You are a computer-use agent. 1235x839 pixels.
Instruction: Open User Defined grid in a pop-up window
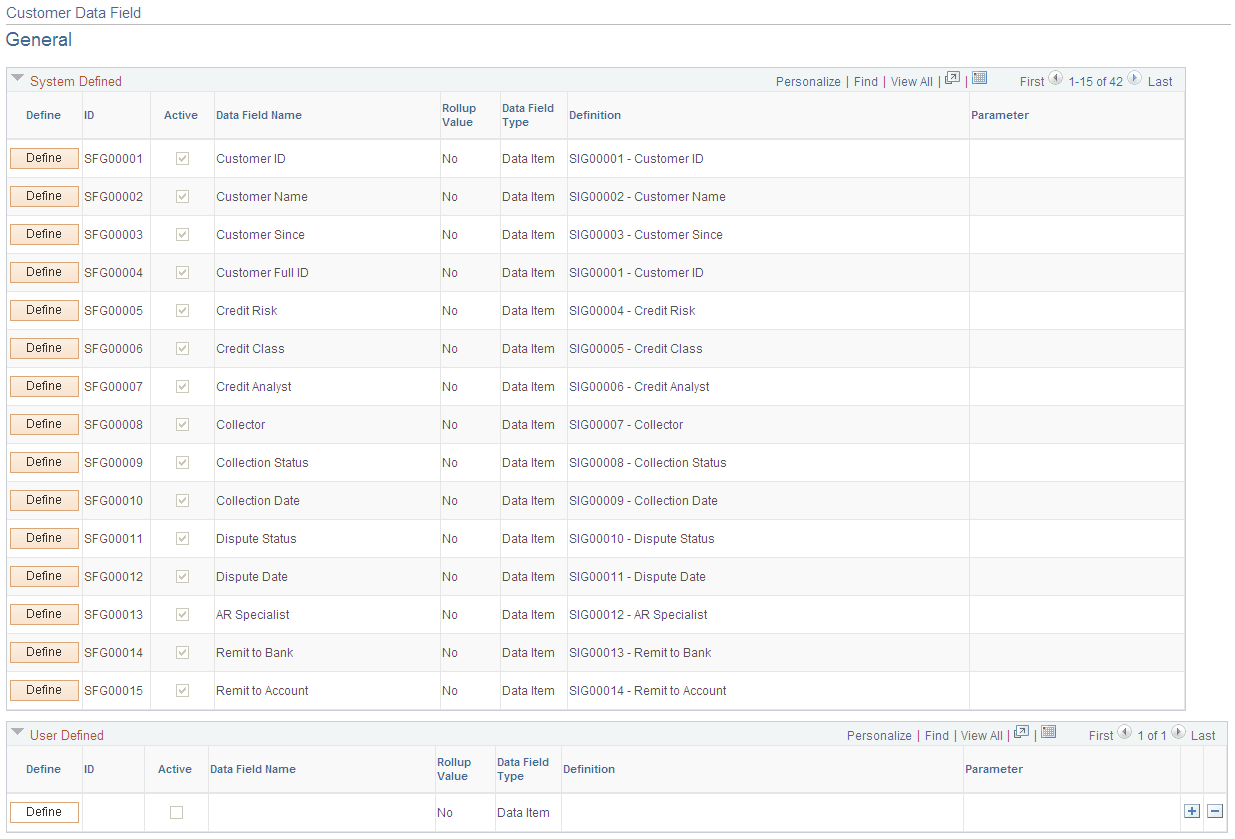coord(1021,731)
